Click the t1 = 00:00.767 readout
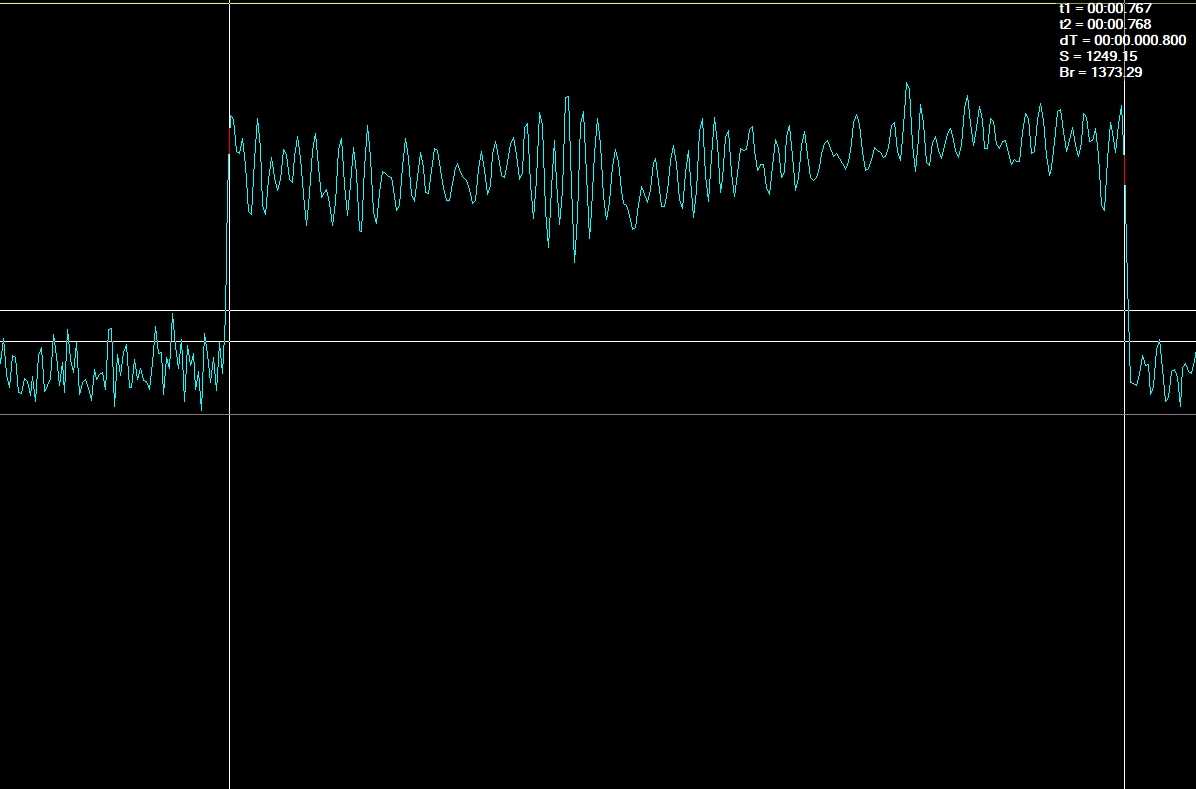This screenshot has height=789, width=1196. (1105, 8)
